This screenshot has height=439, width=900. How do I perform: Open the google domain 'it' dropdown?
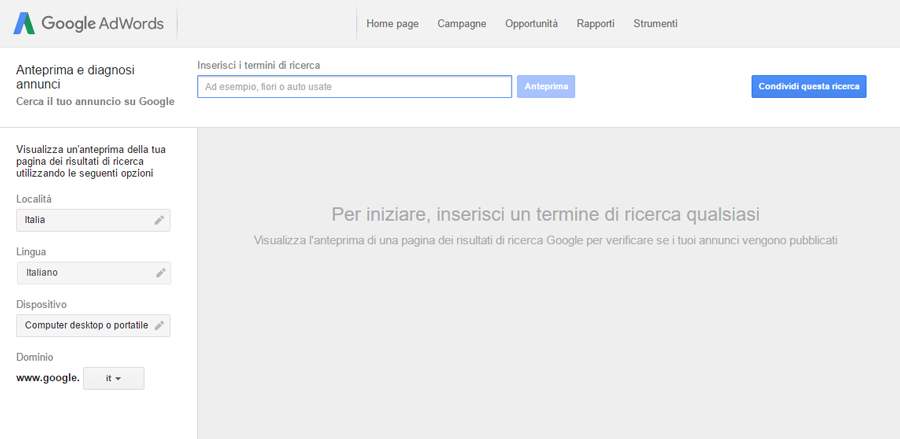(114, 379)
